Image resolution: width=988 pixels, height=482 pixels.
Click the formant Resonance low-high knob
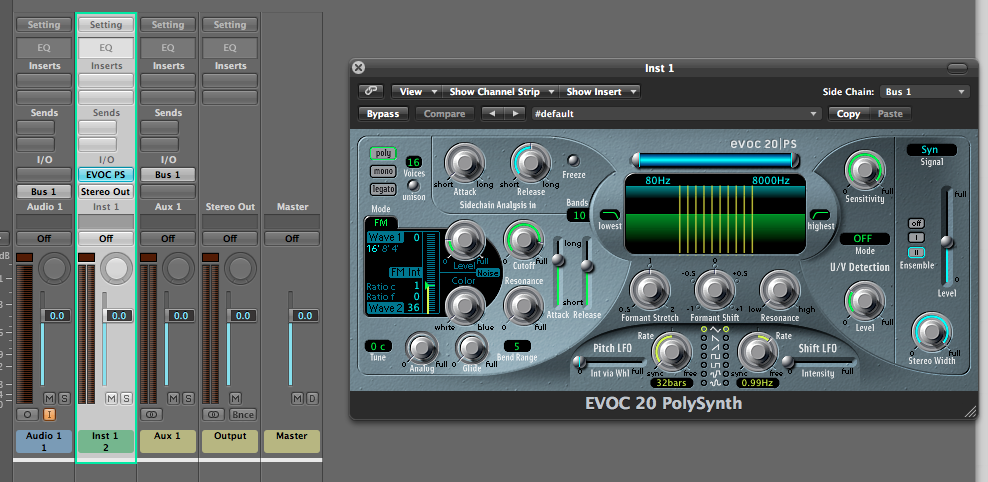pos(780,290)
